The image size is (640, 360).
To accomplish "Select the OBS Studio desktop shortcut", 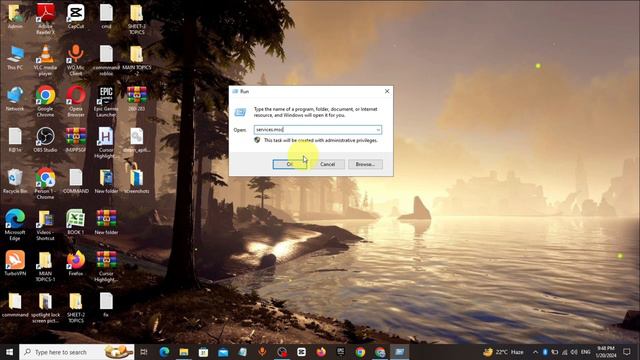I will click(45, 140).
